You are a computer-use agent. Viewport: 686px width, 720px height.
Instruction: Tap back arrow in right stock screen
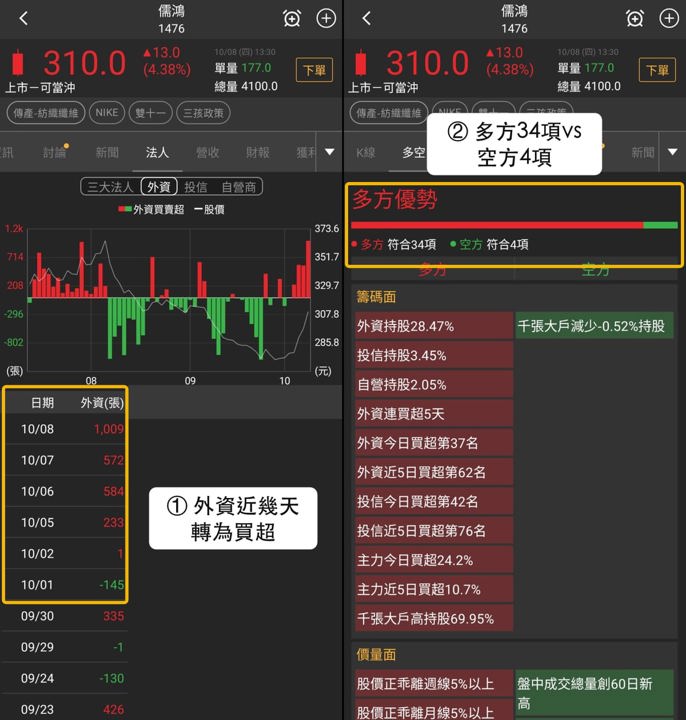click(x=366, y=19)
